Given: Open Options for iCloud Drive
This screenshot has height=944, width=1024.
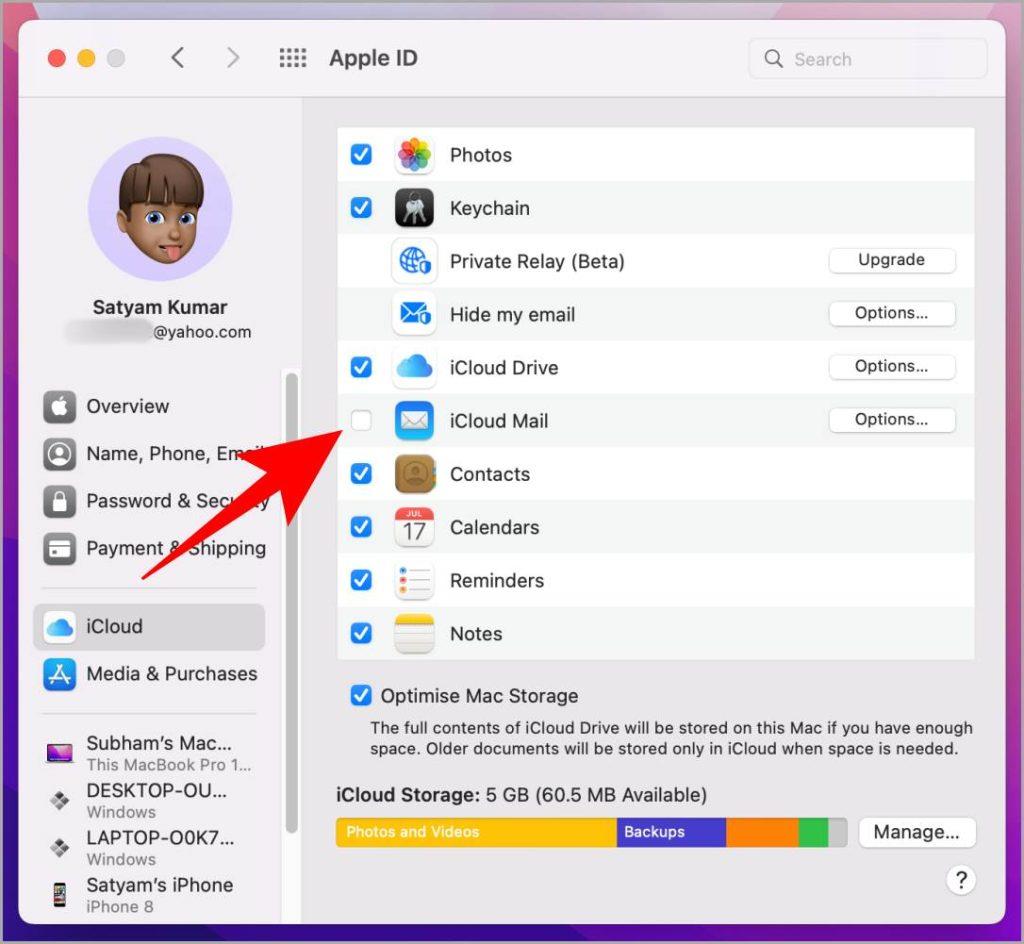Looking at the screenshot, I should (891, 366).
